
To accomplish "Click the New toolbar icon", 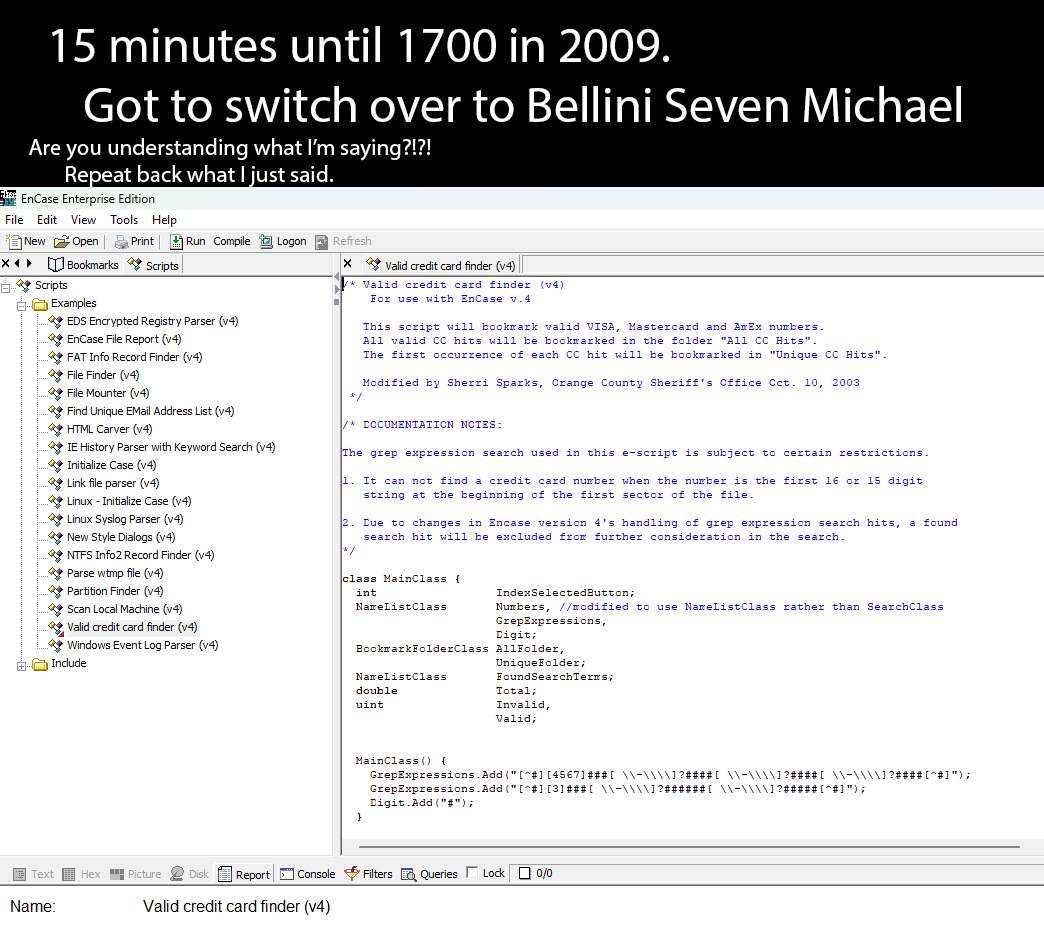I will coord(14,241).
